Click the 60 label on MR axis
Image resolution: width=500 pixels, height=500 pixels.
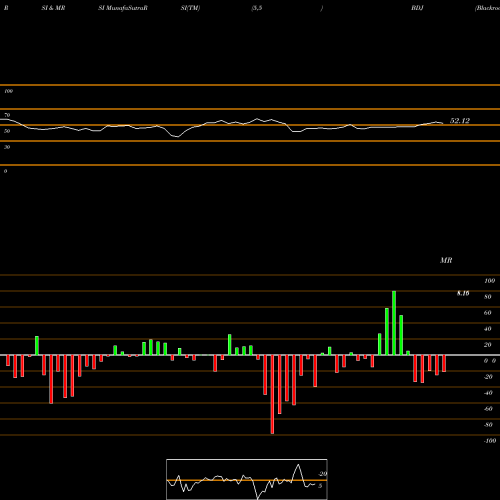[488, 313]
